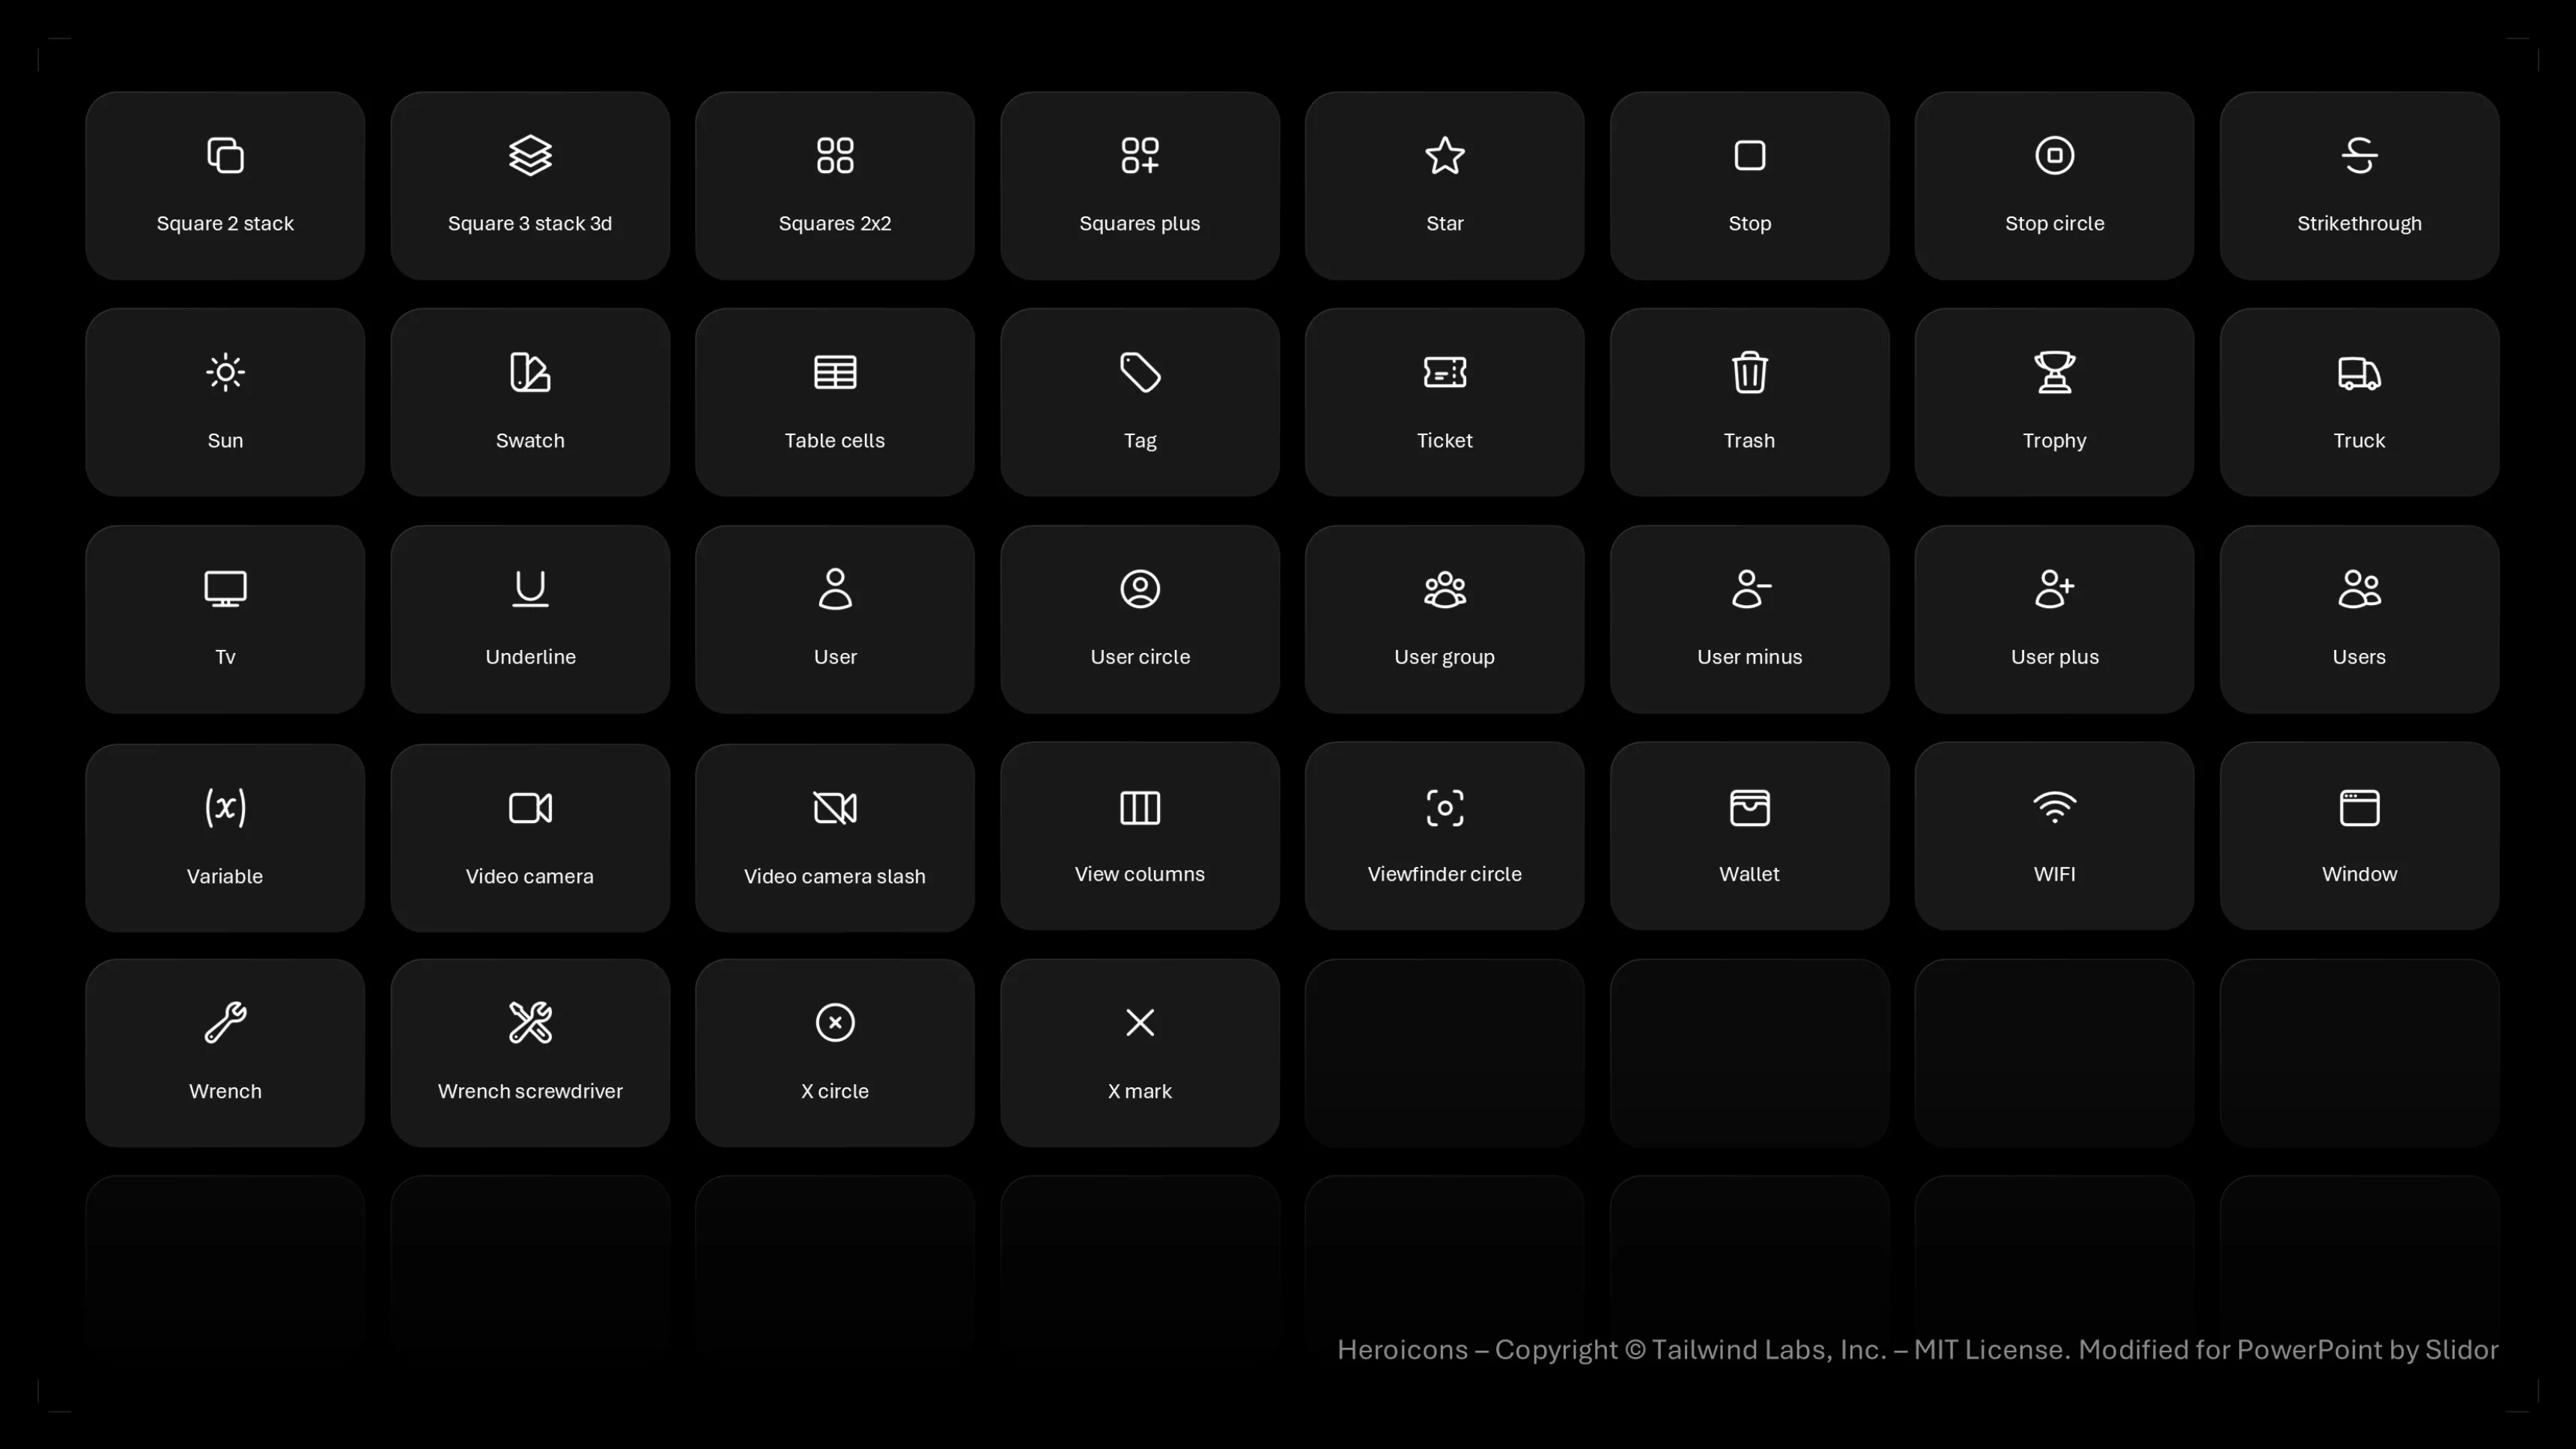Click the Video camera slash icon
This screenshot has width=2576, height=1449.
pyautogui.click(x=835, y=807)
